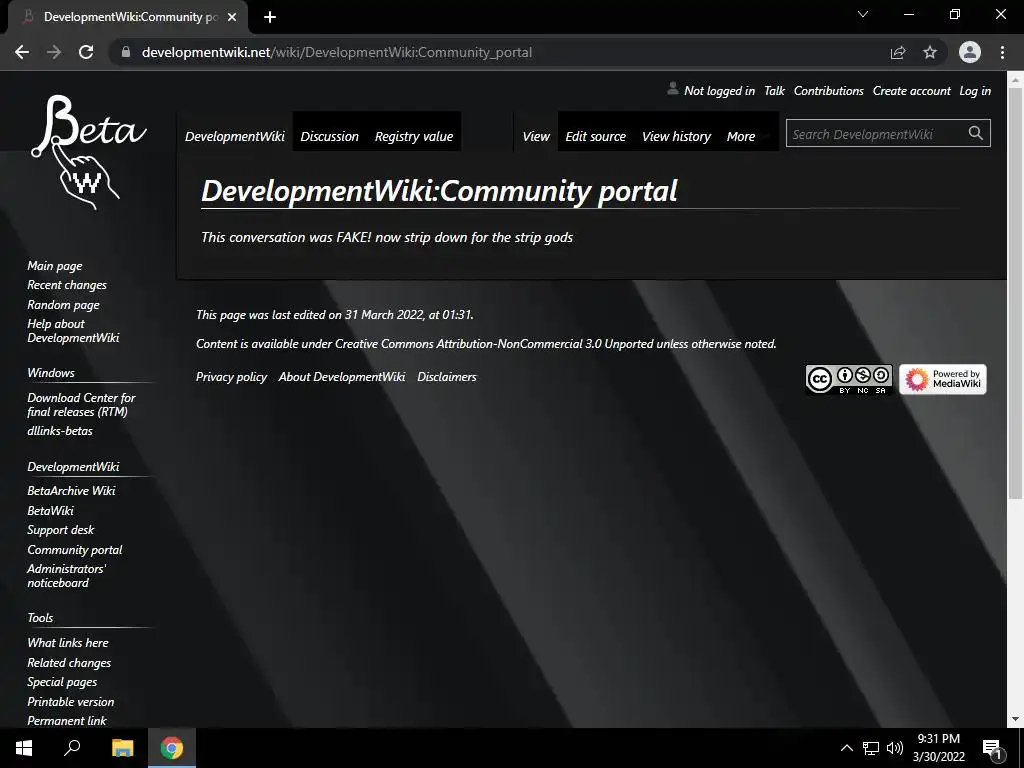Click the Chrome taskbar icon
The image size is (1024, 768).
pyautogui.click(x=172, y=748)
